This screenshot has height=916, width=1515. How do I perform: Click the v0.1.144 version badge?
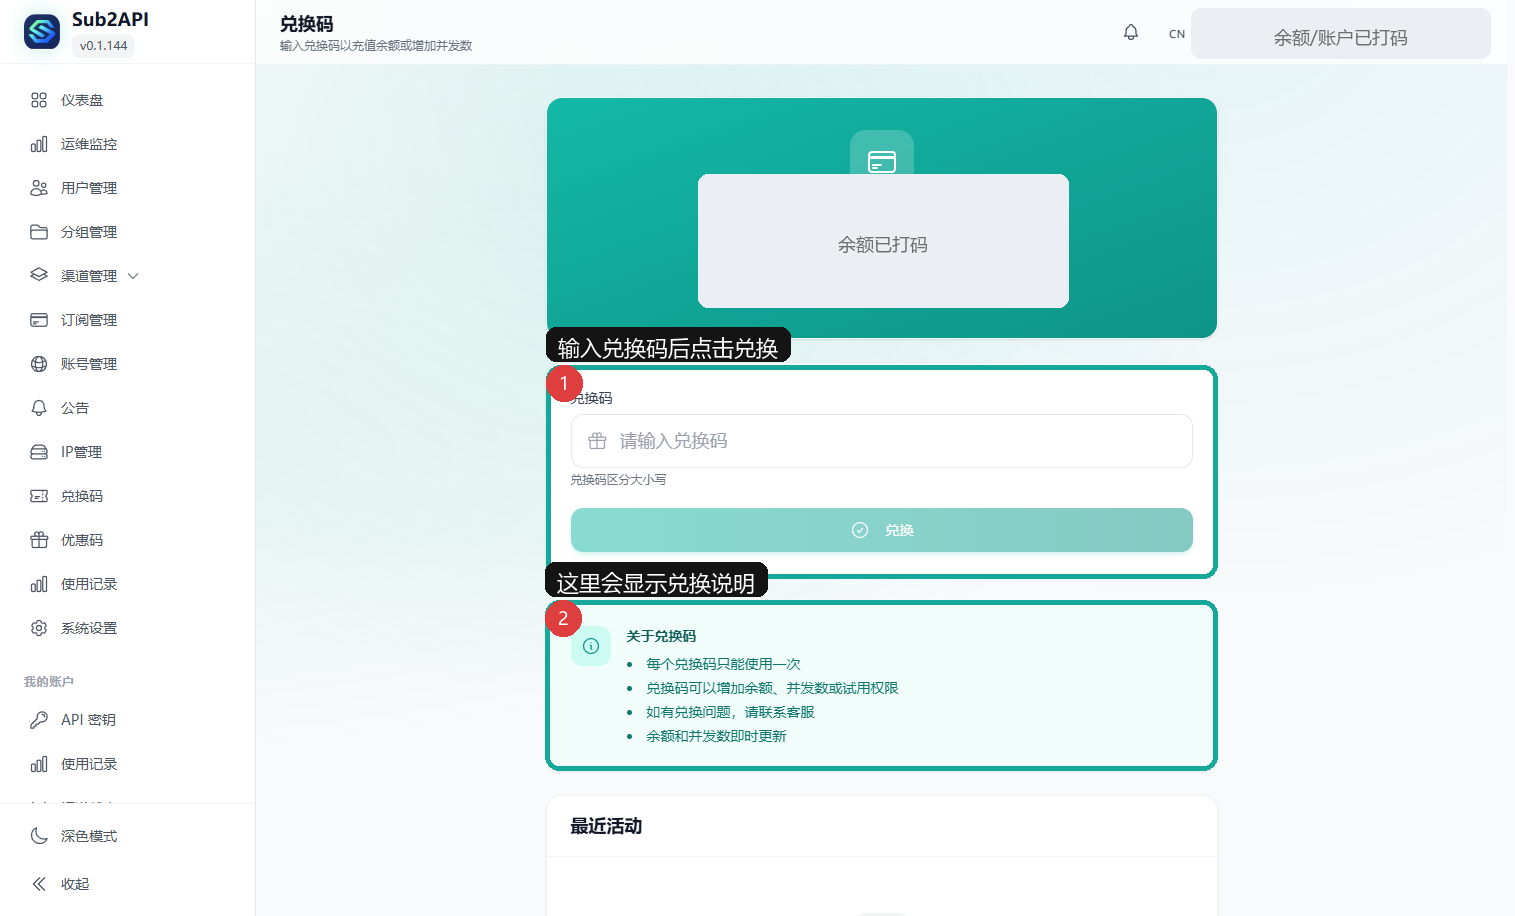104,46
